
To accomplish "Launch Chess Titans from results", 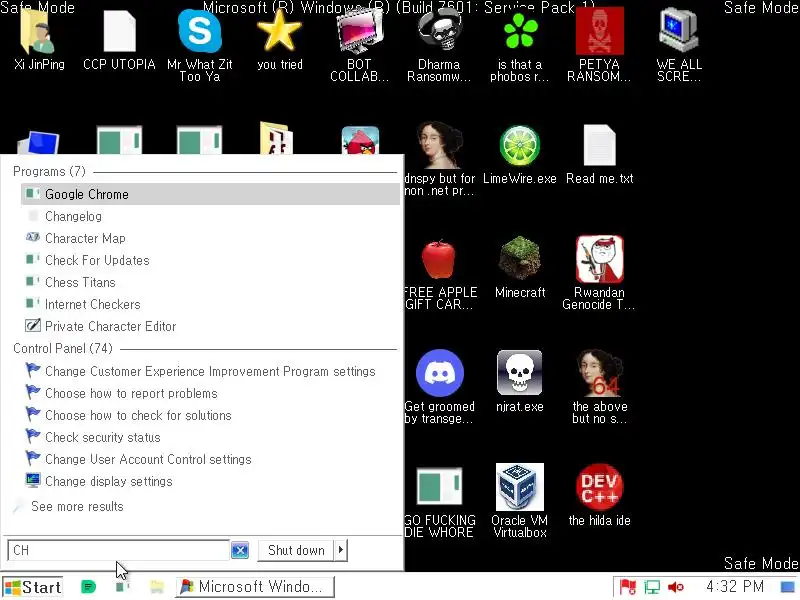I will pyautogui.click(x=210, y=282).
